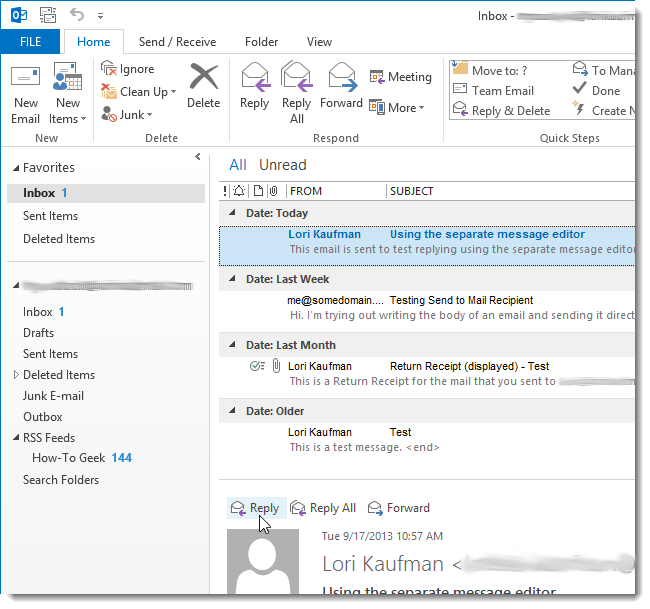Switch to the Send / Receive tab

point(177,42)
